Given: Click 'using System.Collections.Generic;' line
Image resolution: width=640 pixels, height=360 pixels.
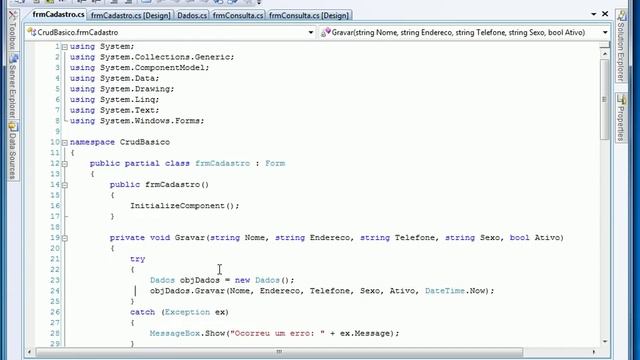Looking at the screenshot, I should click(152, 57).
